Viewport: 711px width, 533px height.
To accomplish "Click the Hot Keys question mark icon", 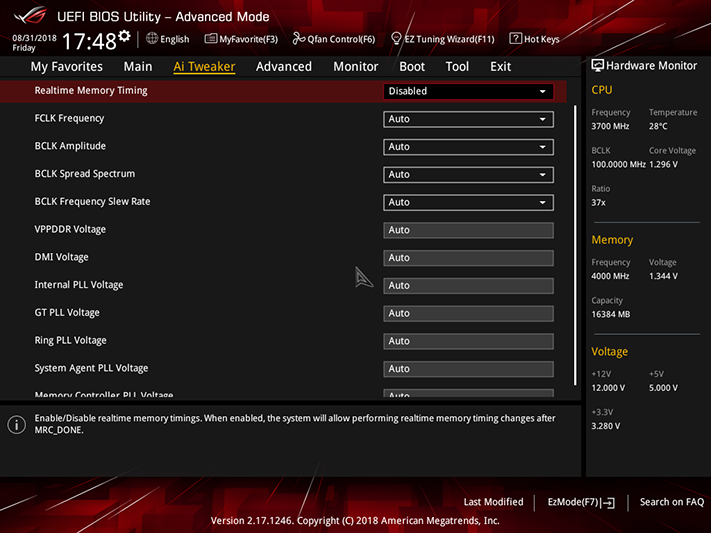I will pyautogui.click(x=515, y=39).
